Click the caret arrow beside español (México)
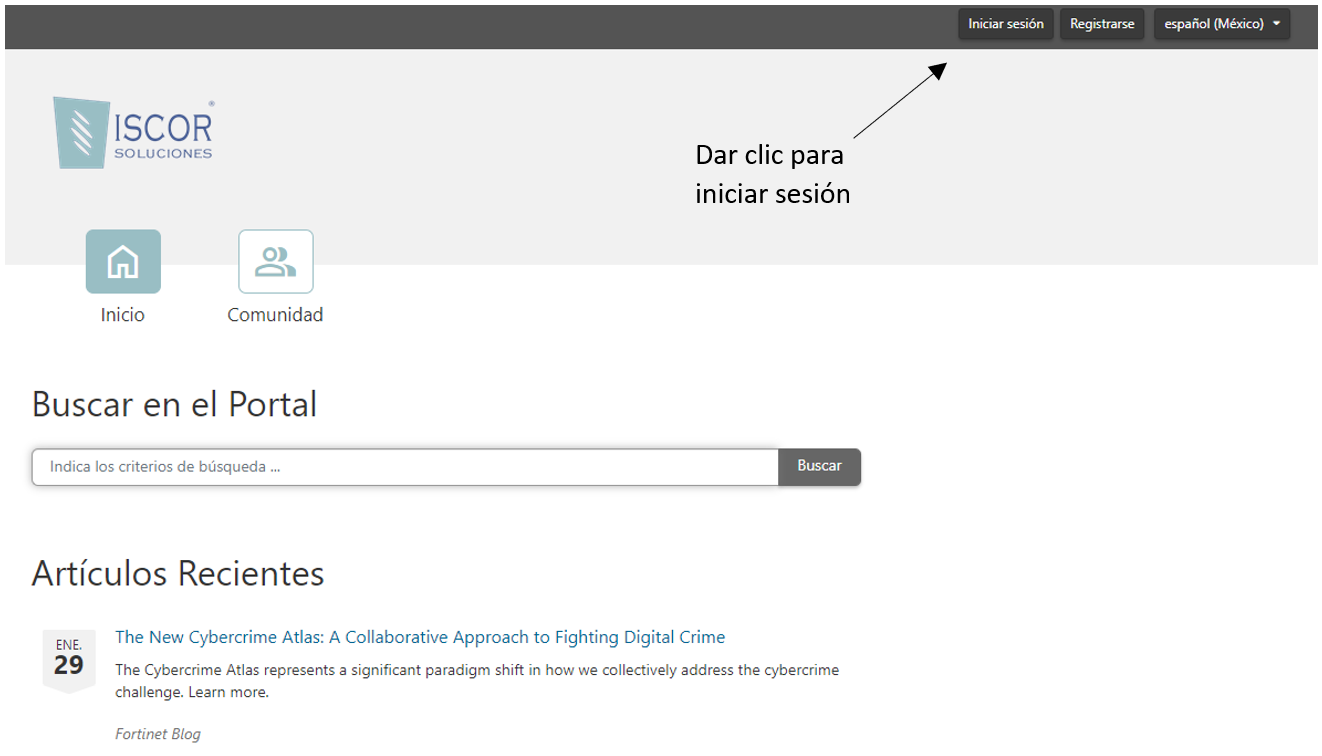Viewport: 1322px width, 756px height. (1276, 24)
